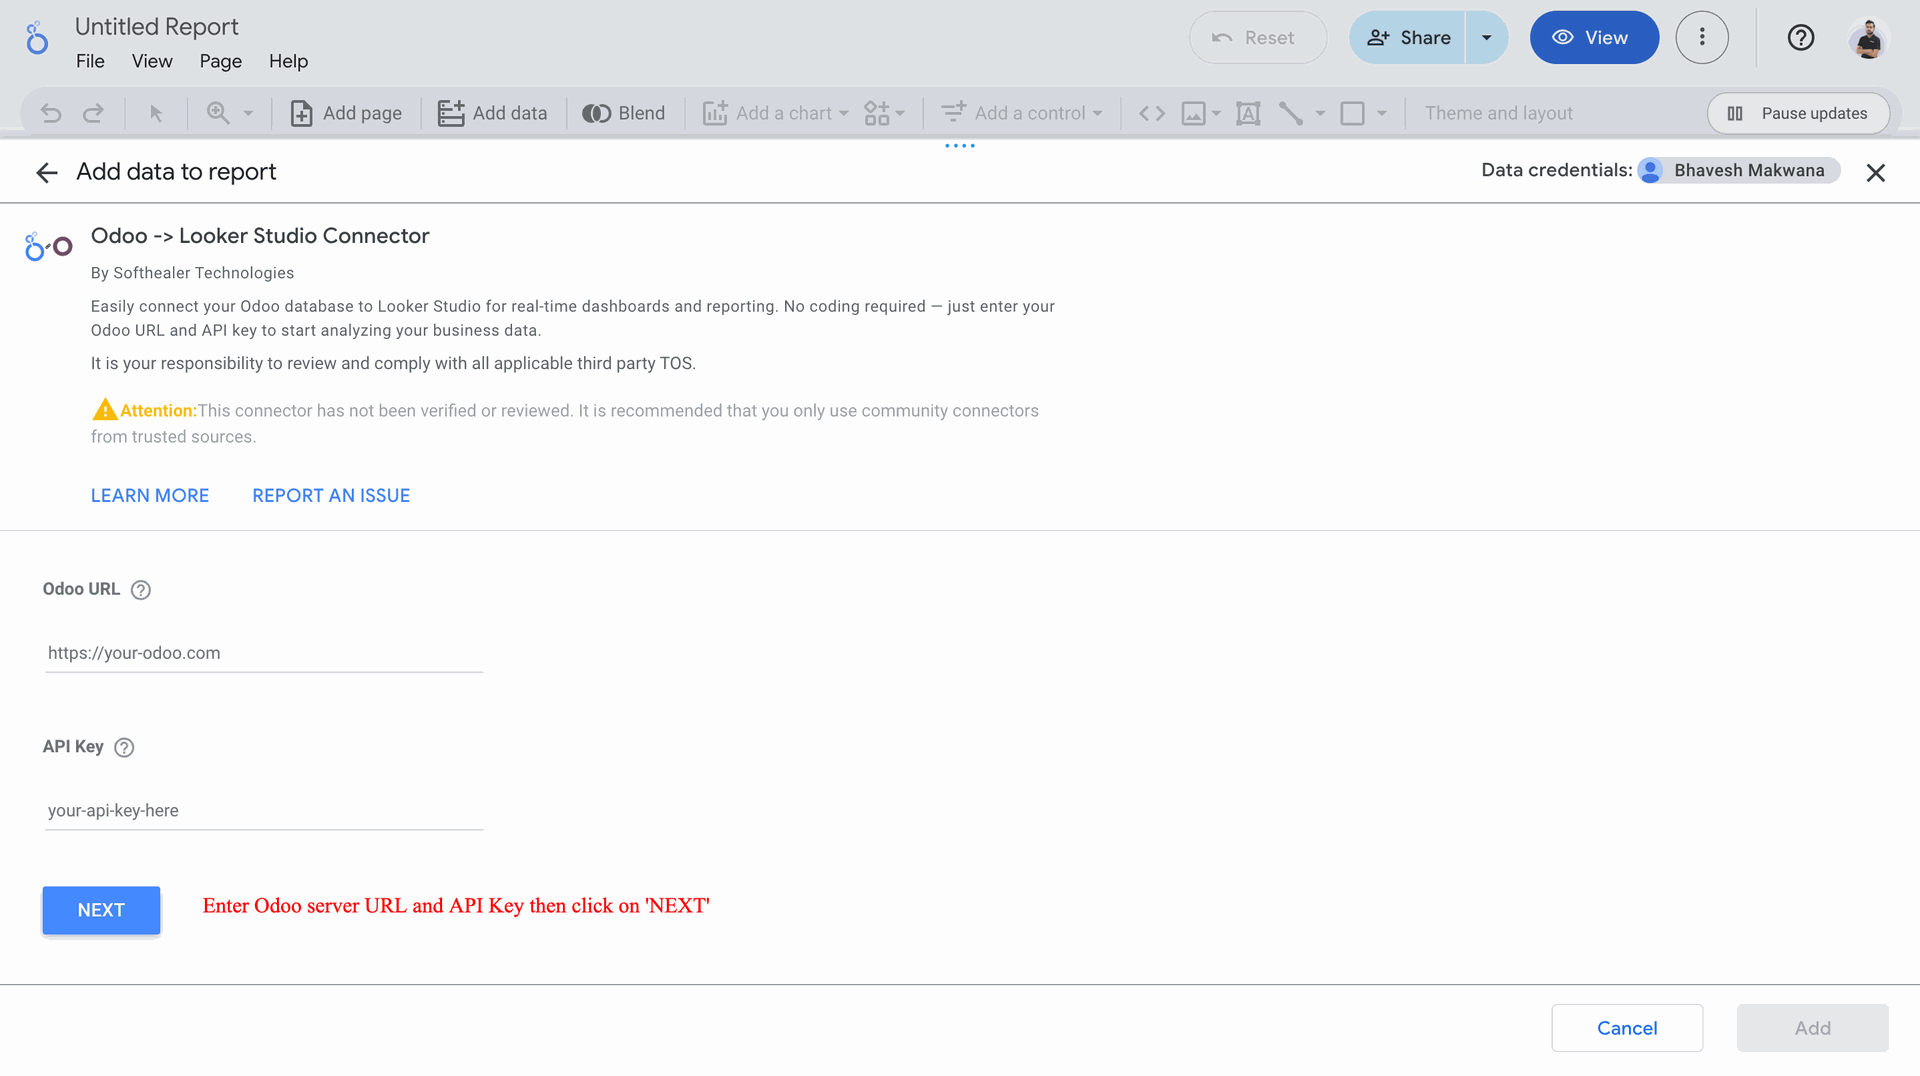Open the user profile avatar

pyautogui.click(x=1868, y=38)
